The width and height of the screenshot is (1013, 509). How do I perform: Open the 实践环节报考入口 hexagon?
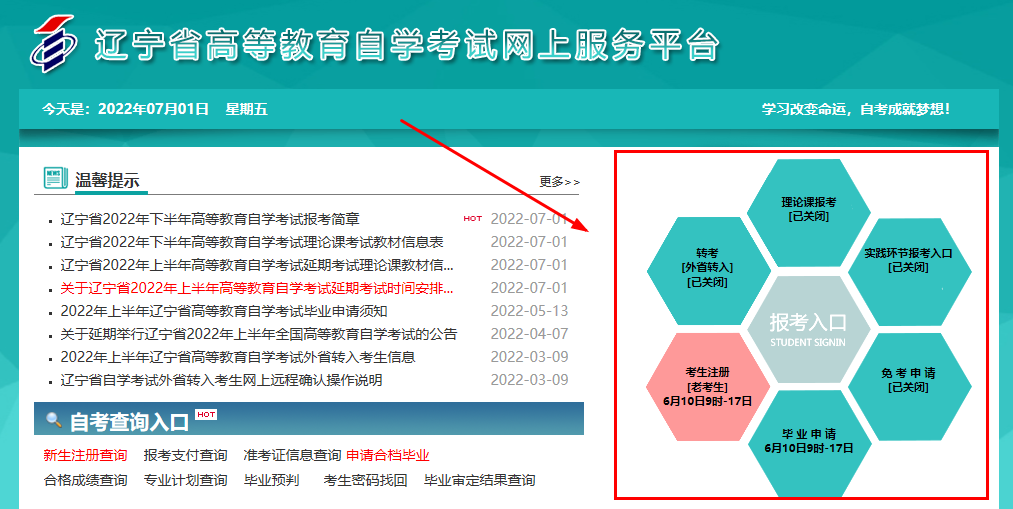pos(907,259)
